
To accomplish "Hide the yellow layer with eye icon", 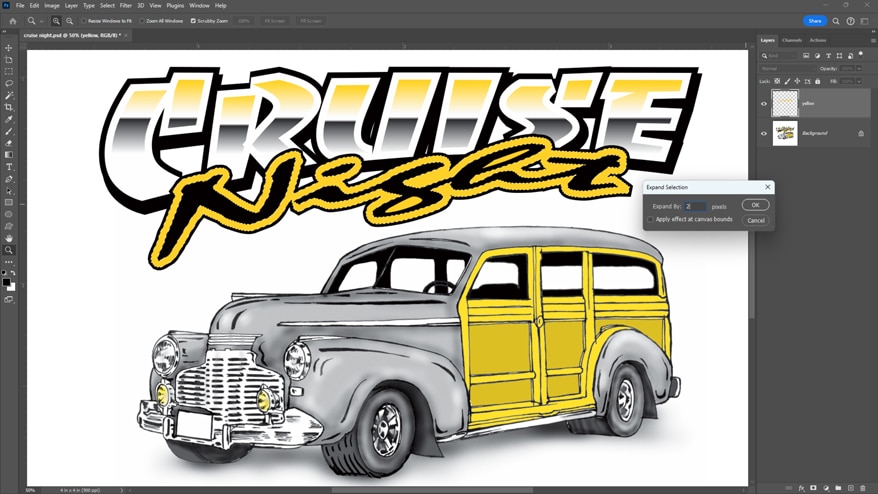I will [x=764, y=103].
